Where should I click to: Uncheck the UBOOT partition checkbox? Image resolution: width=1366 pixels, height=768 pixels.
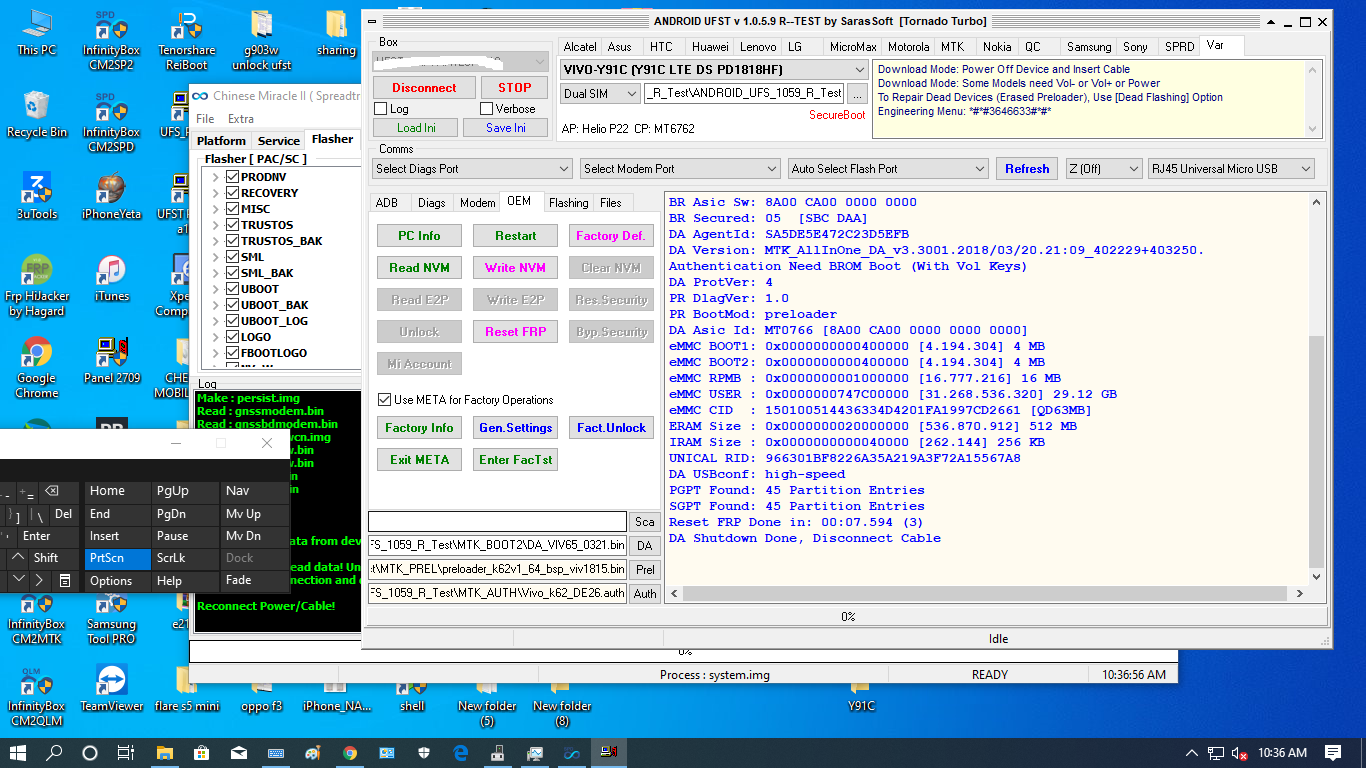pos(232,289)
